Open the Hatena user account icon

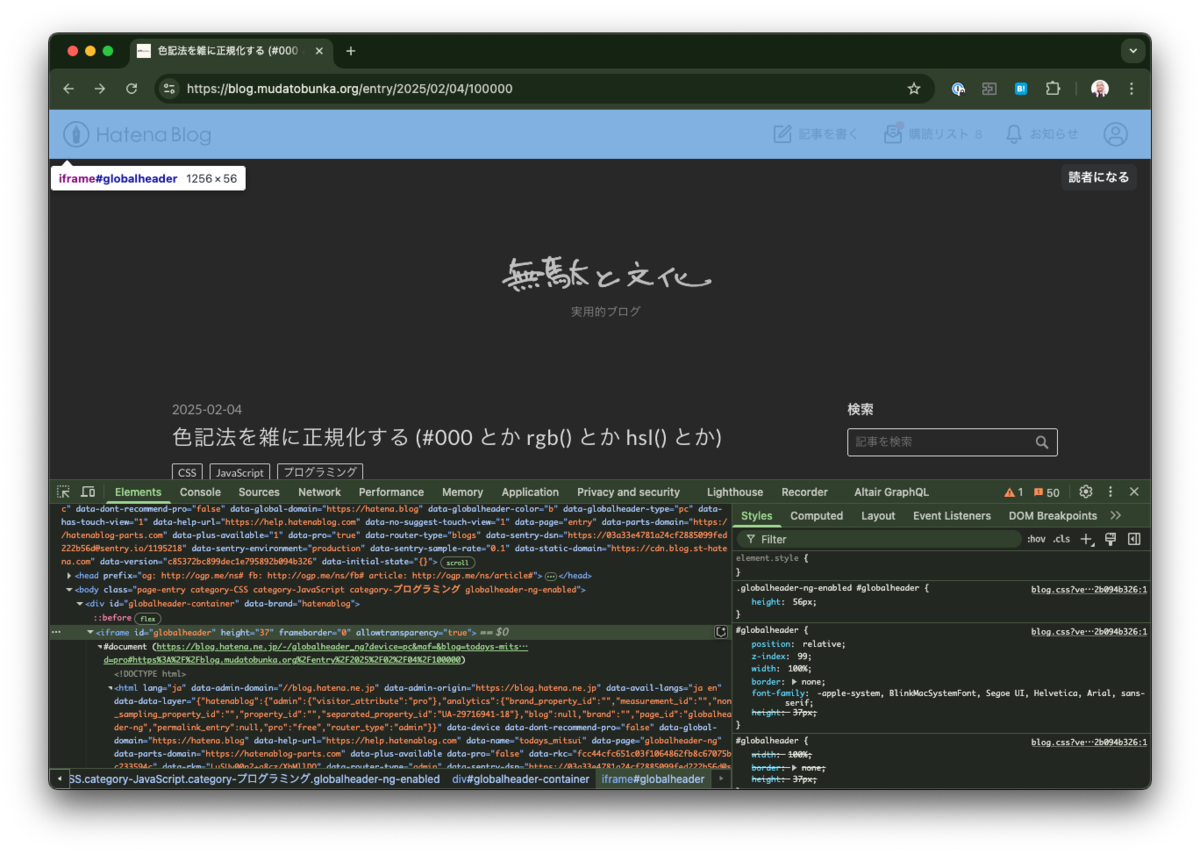click(1115, 134)
